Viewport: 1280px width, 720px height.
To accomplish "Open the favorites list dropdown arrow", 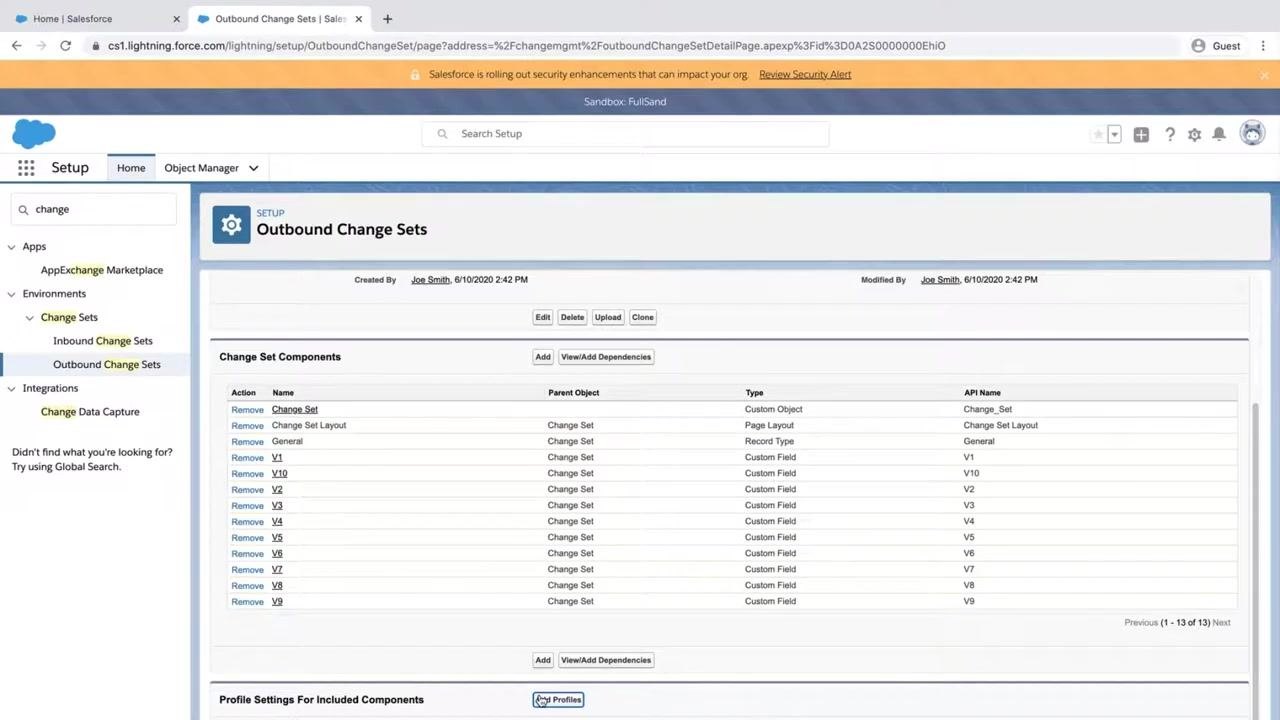I will [x=1114, y=134].
